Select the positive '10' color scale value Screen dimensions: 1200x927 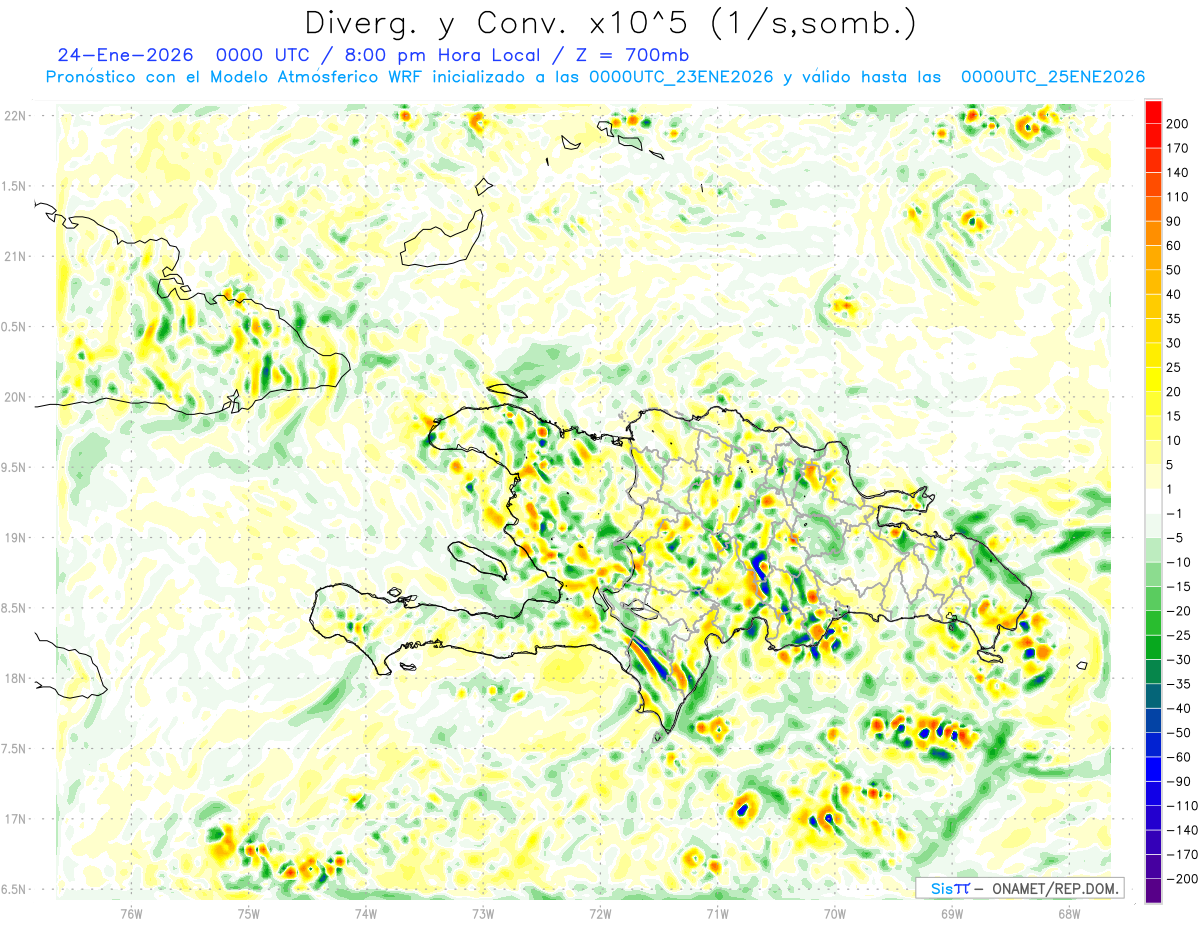pos(1175,440)
